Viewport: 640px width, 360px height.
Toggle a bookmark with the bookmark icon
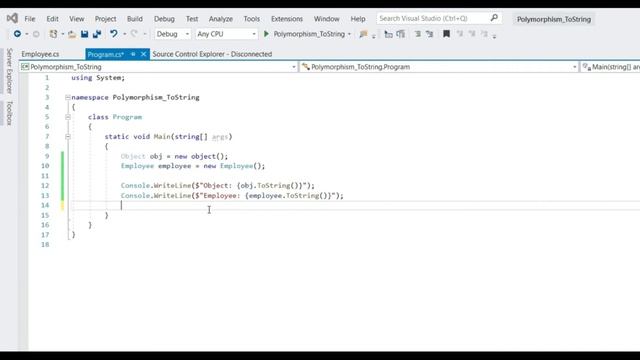[x=447, y=34]
